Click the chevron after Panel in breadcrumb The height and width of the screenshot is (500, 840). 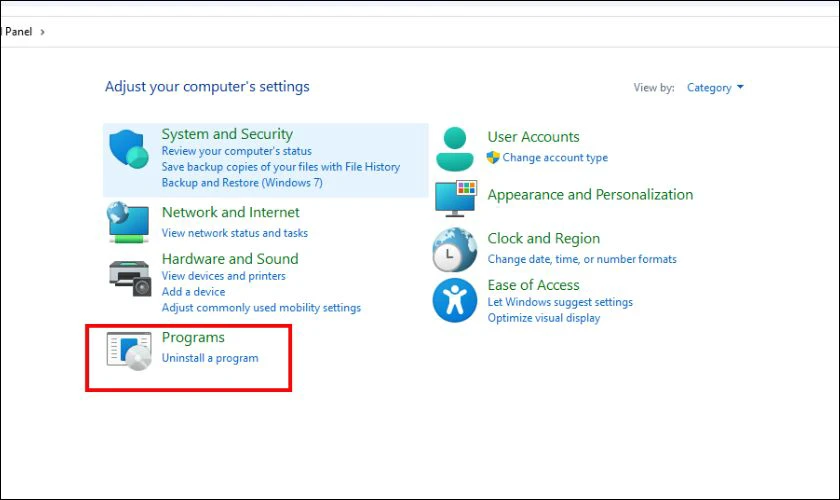(x=42, y=32)
